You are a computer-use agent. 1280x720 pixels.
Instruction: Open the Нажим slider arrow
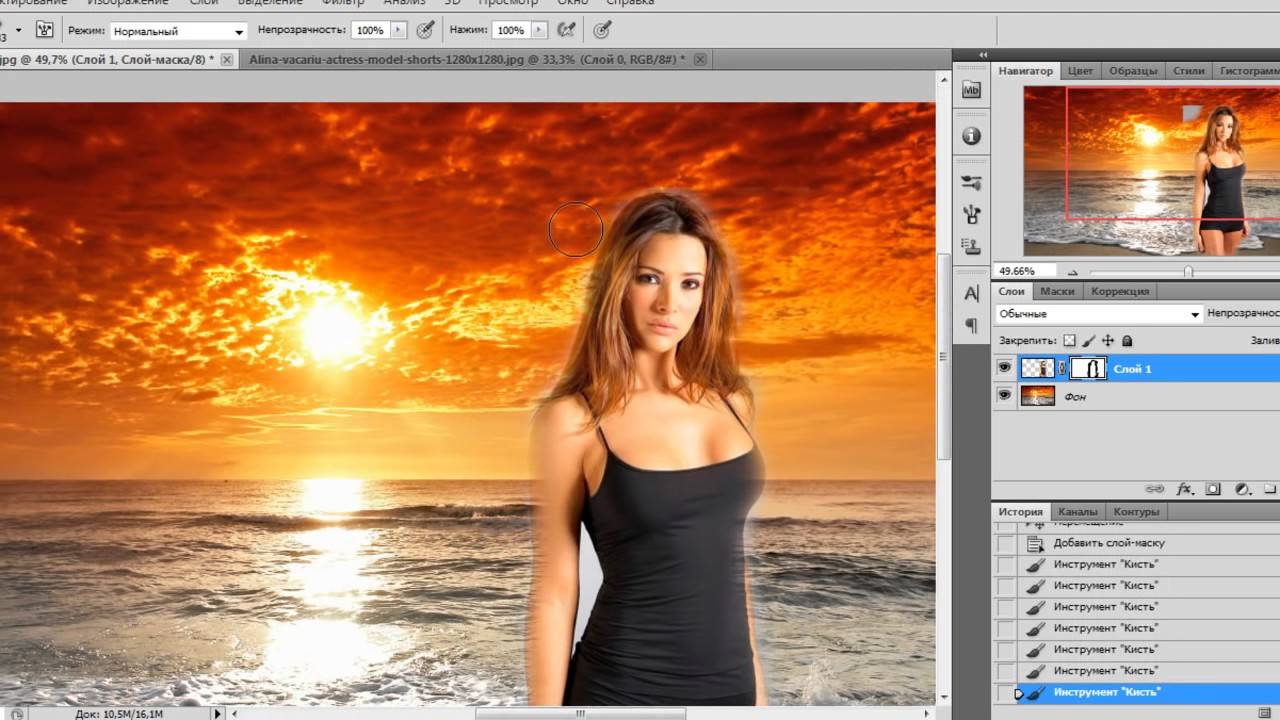pyautogui.click(x=539, y=31)
